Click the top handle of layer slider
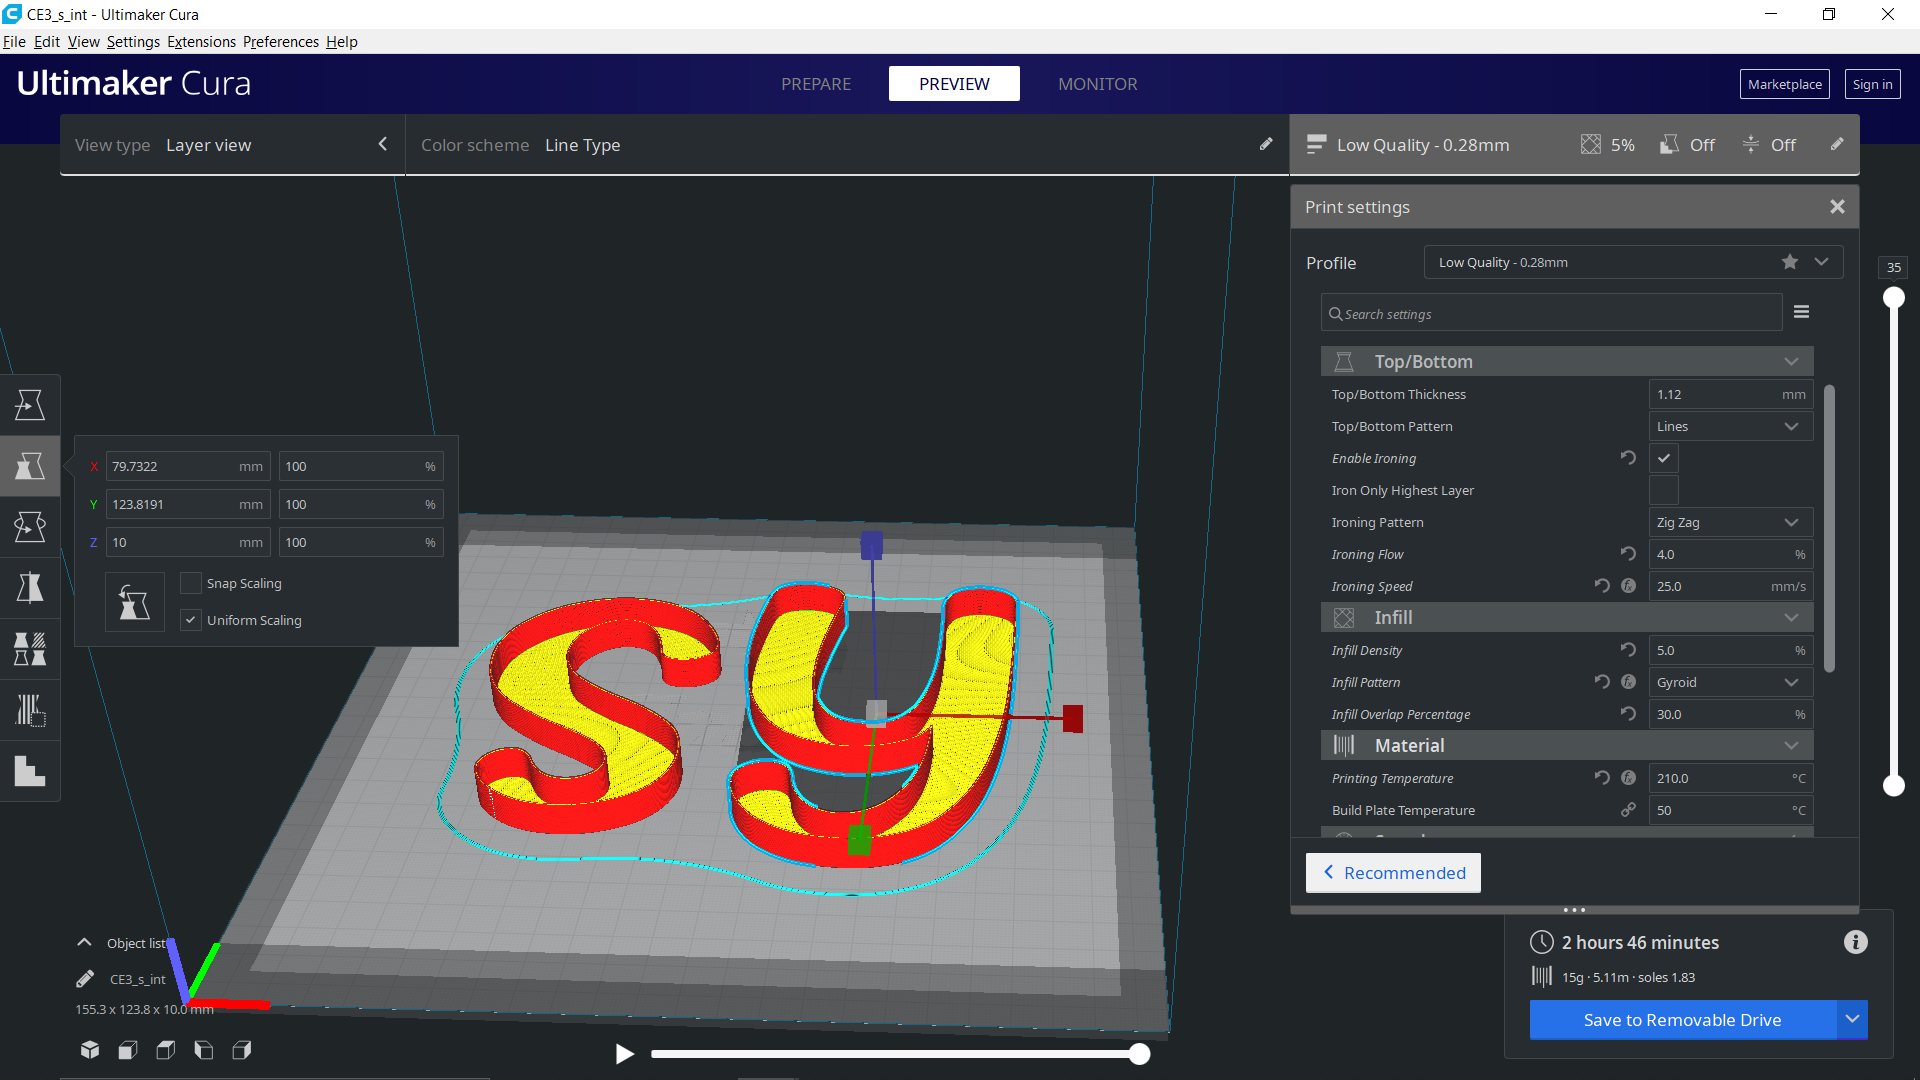Viewport: 1920px width, 1080px height. coord(1893,298)
